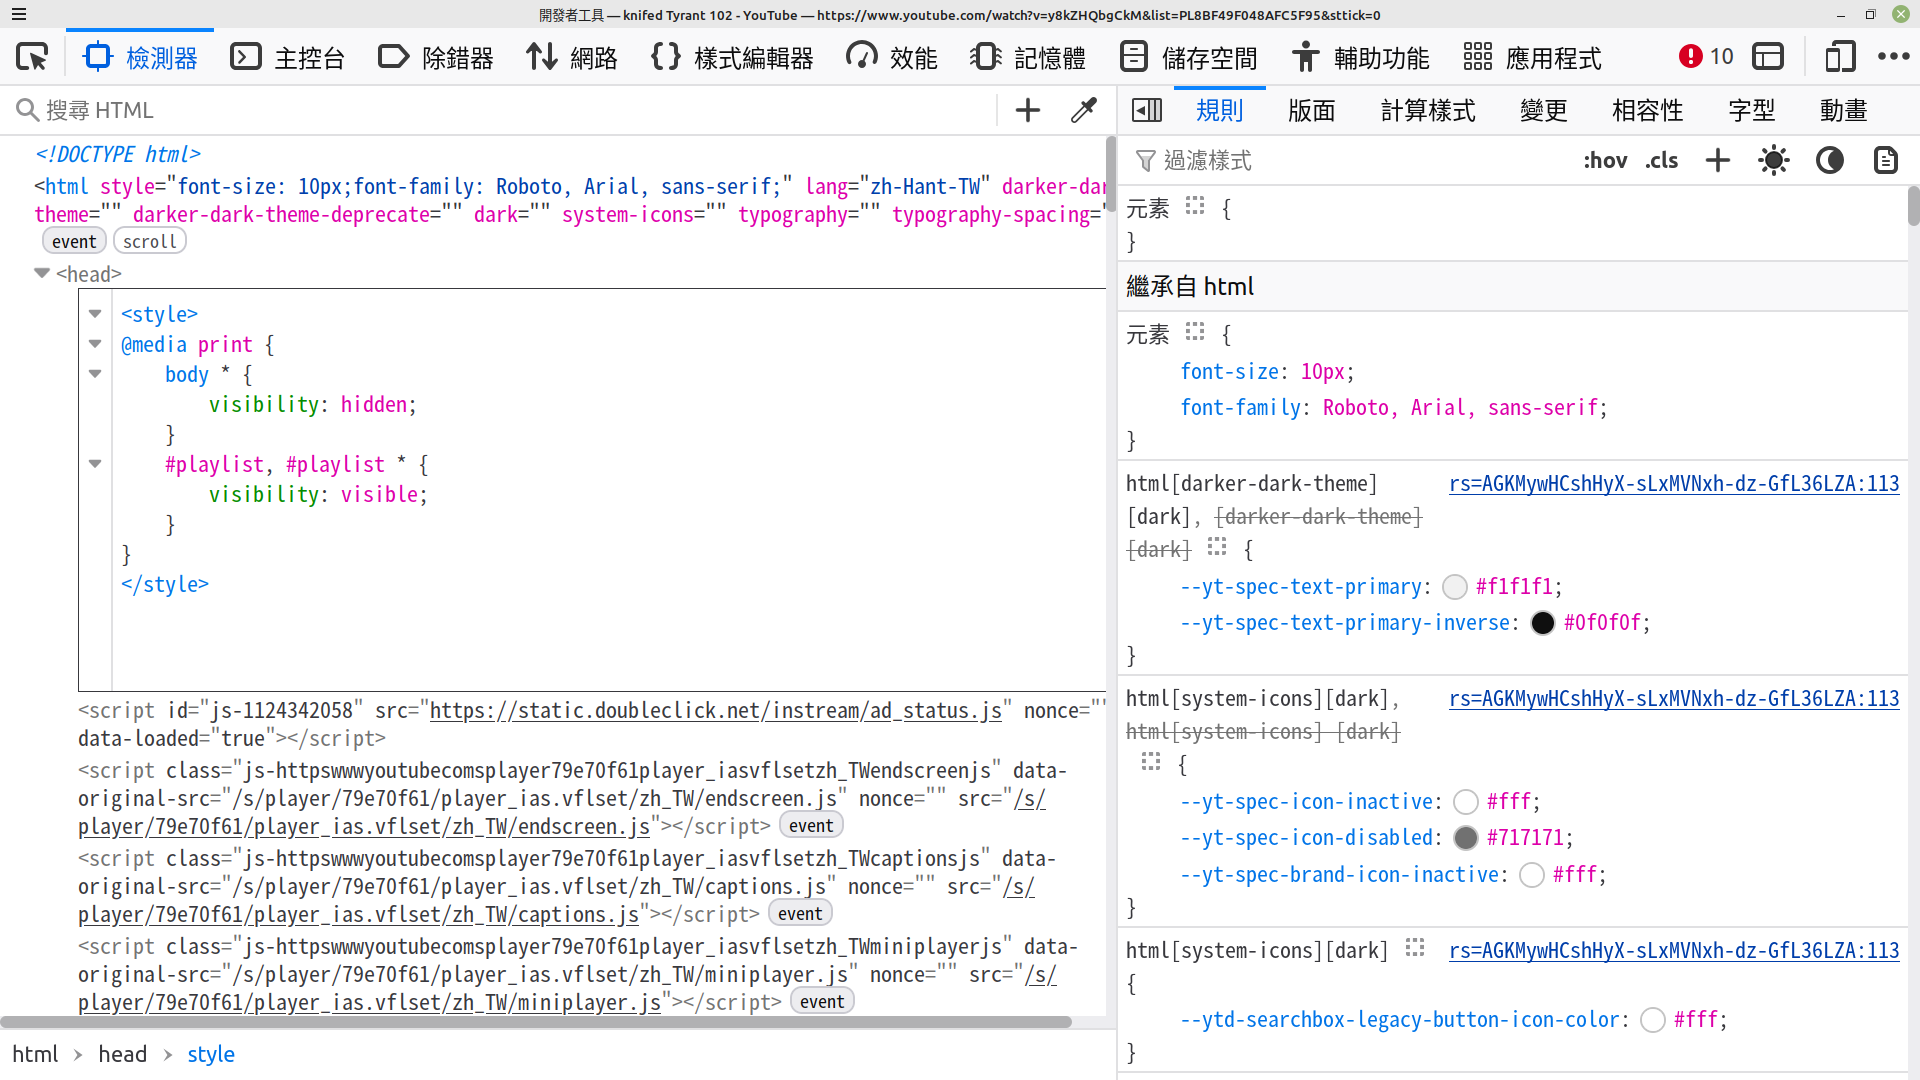Highlight elements matching html[darker-dark-theme] selector
1920x1080 pixels.
(1217, 547)
